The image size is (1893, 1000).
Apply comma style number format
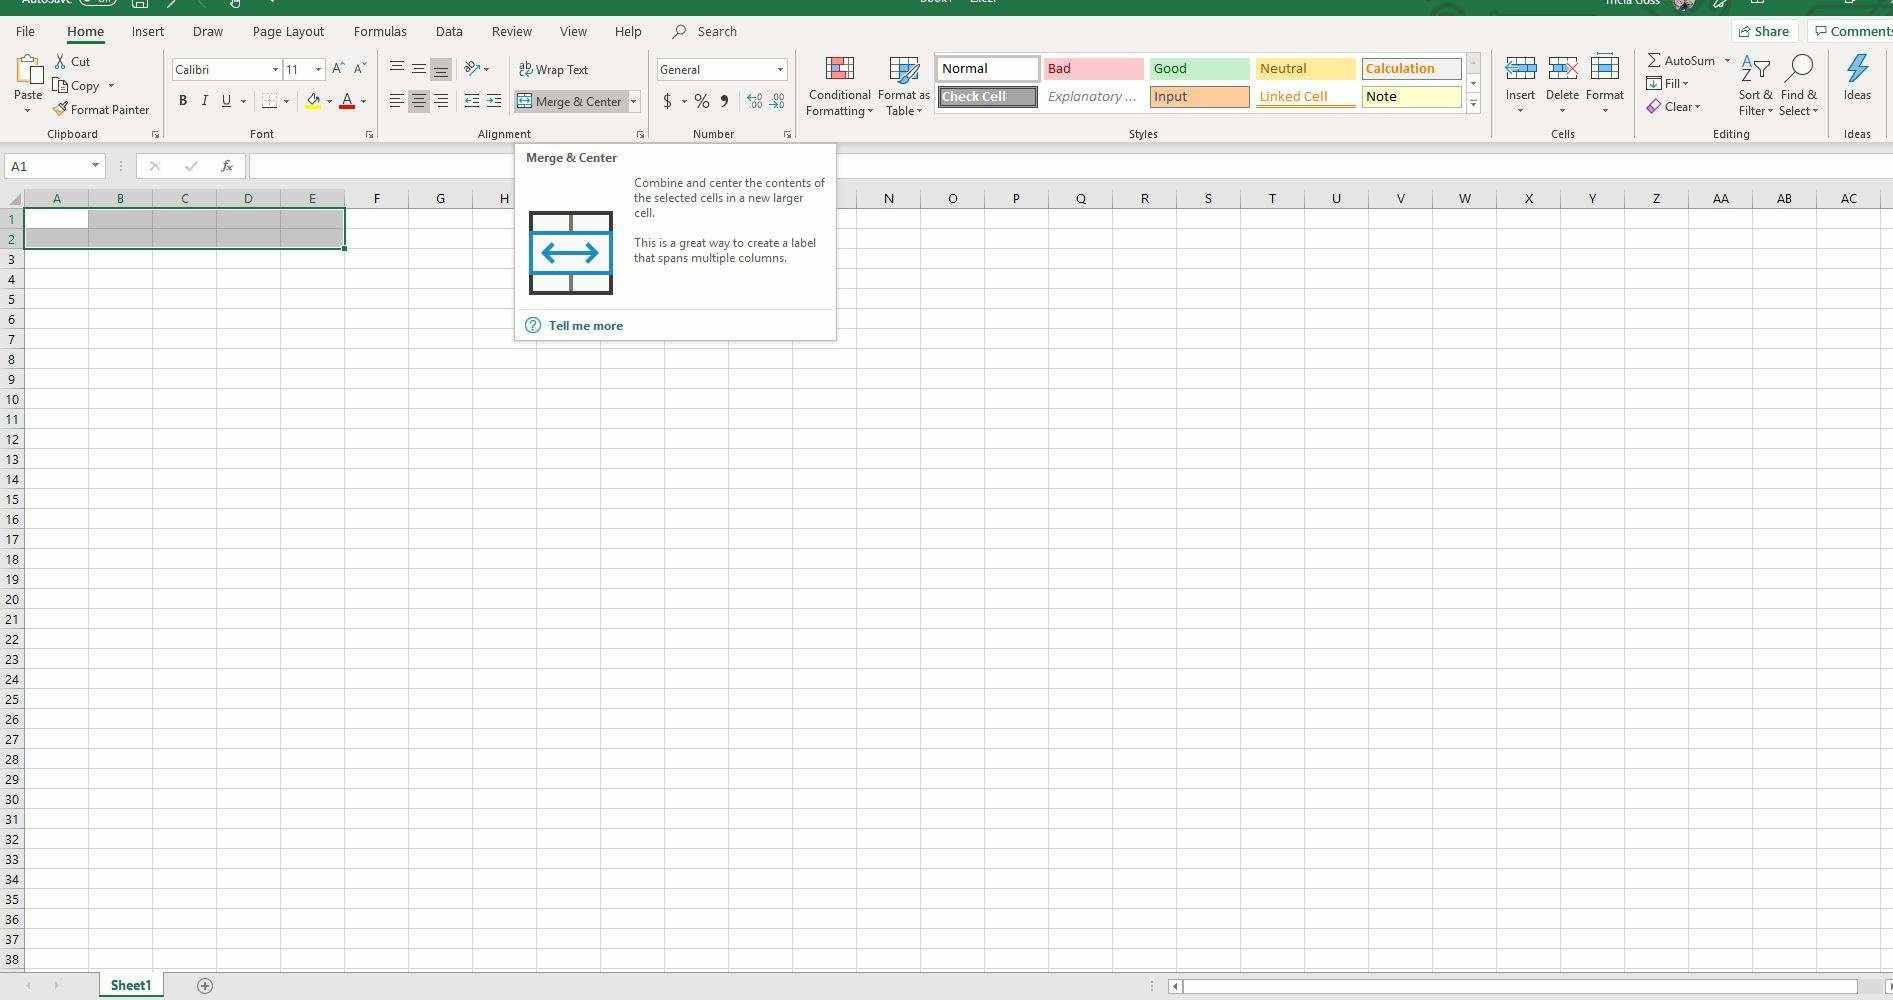[x=724, y=101]
